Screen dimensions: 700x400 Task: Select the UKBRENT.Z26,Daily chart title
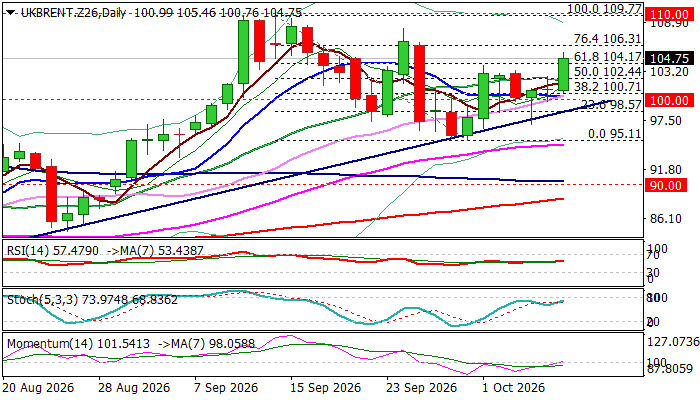click(75, 13)
